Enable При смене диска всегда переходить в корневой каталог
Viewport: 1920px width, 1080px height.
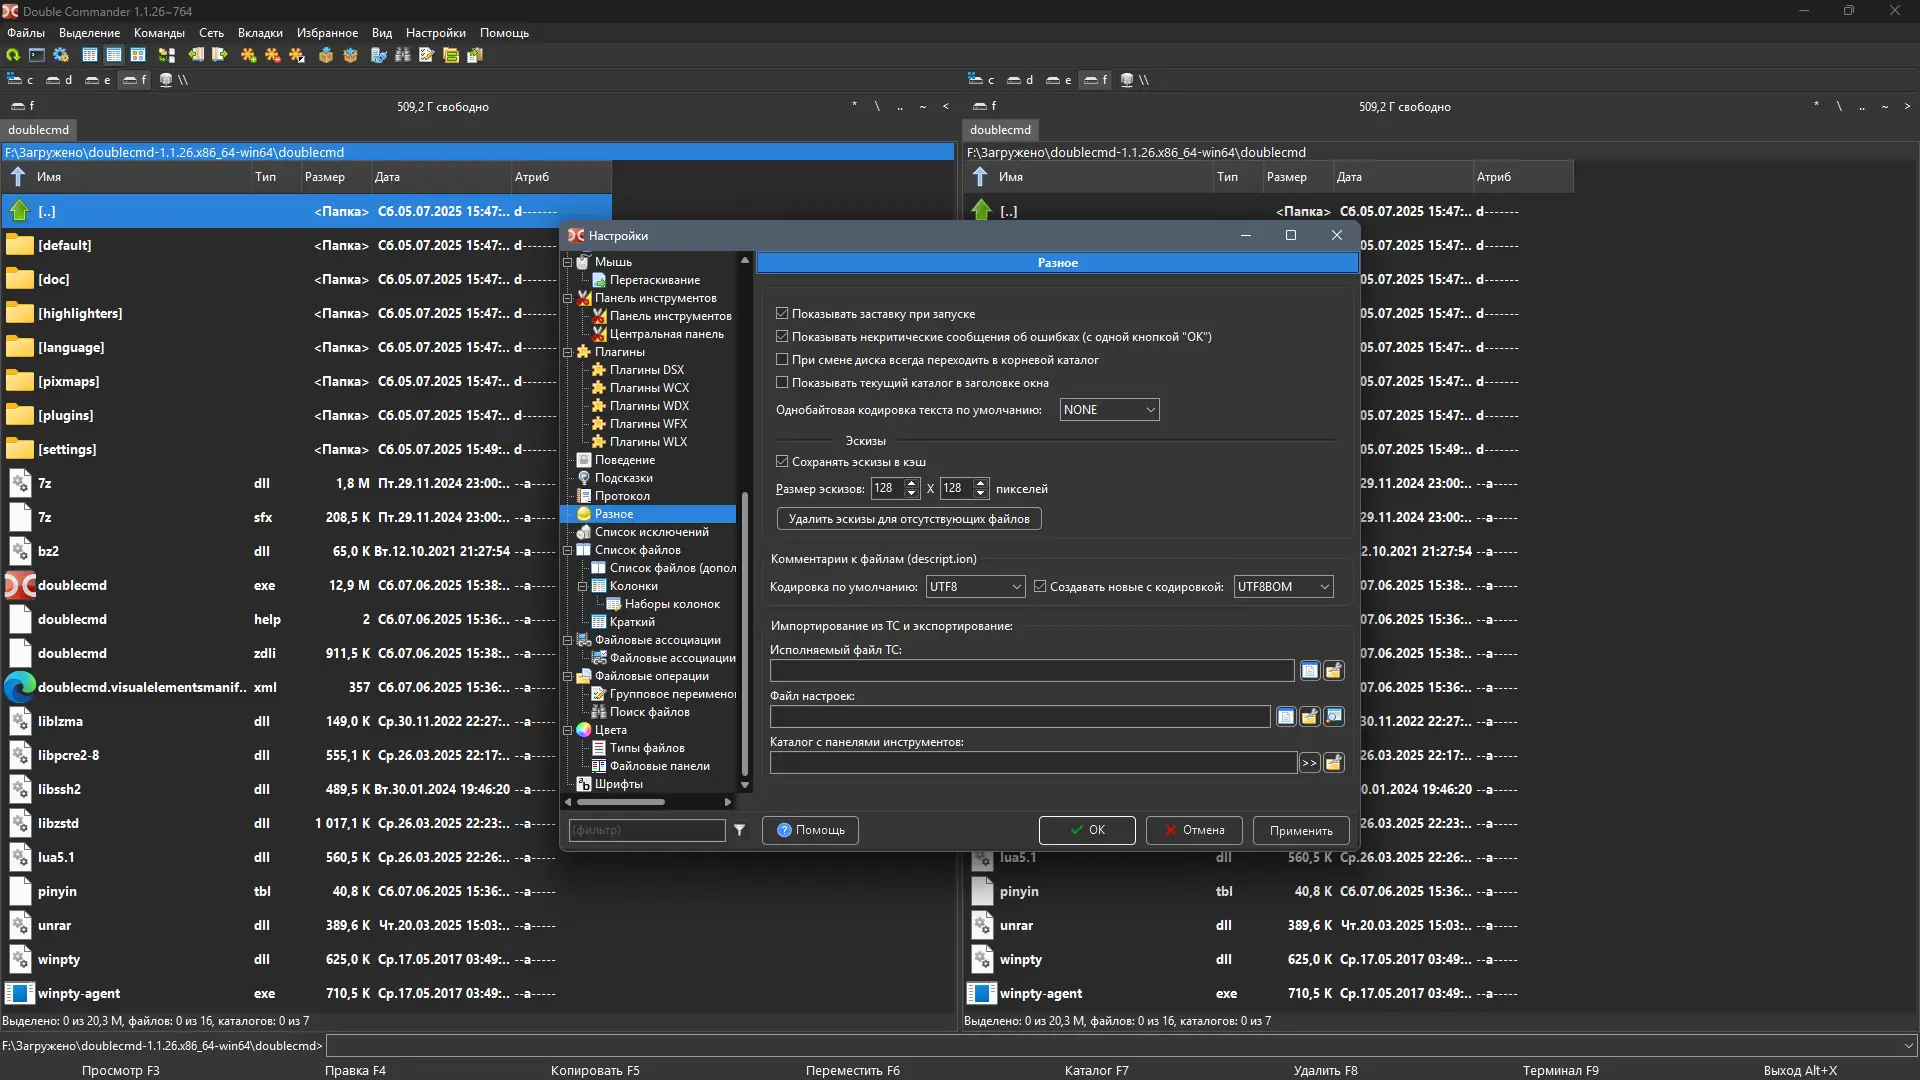click(782, 360)
